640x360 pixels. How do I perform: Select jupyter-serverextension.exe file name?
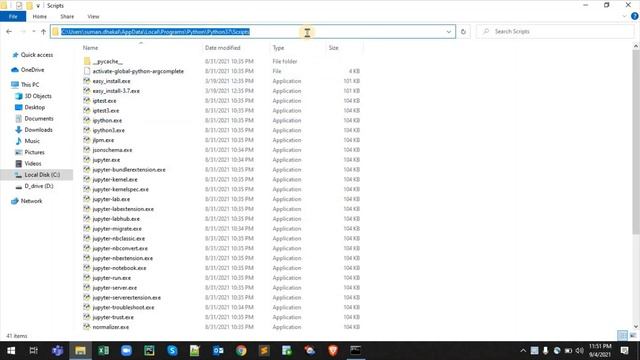tap(127, 298)
